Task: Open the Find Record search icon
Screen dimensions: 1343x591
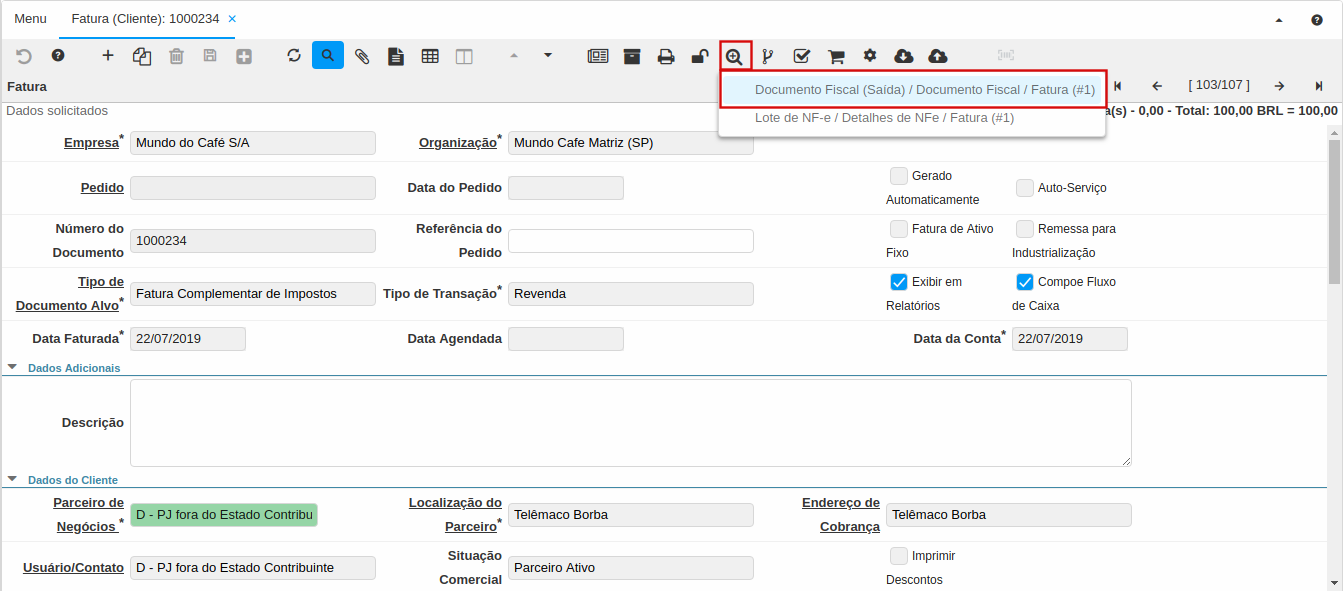Action: (328, 56)
